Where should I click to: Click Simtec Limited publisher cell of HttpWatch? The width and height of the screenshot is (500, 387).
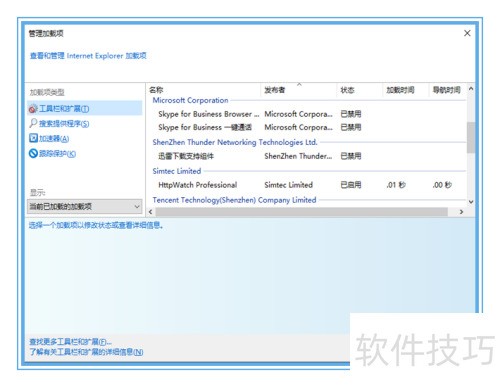click(x=289, y=185)
